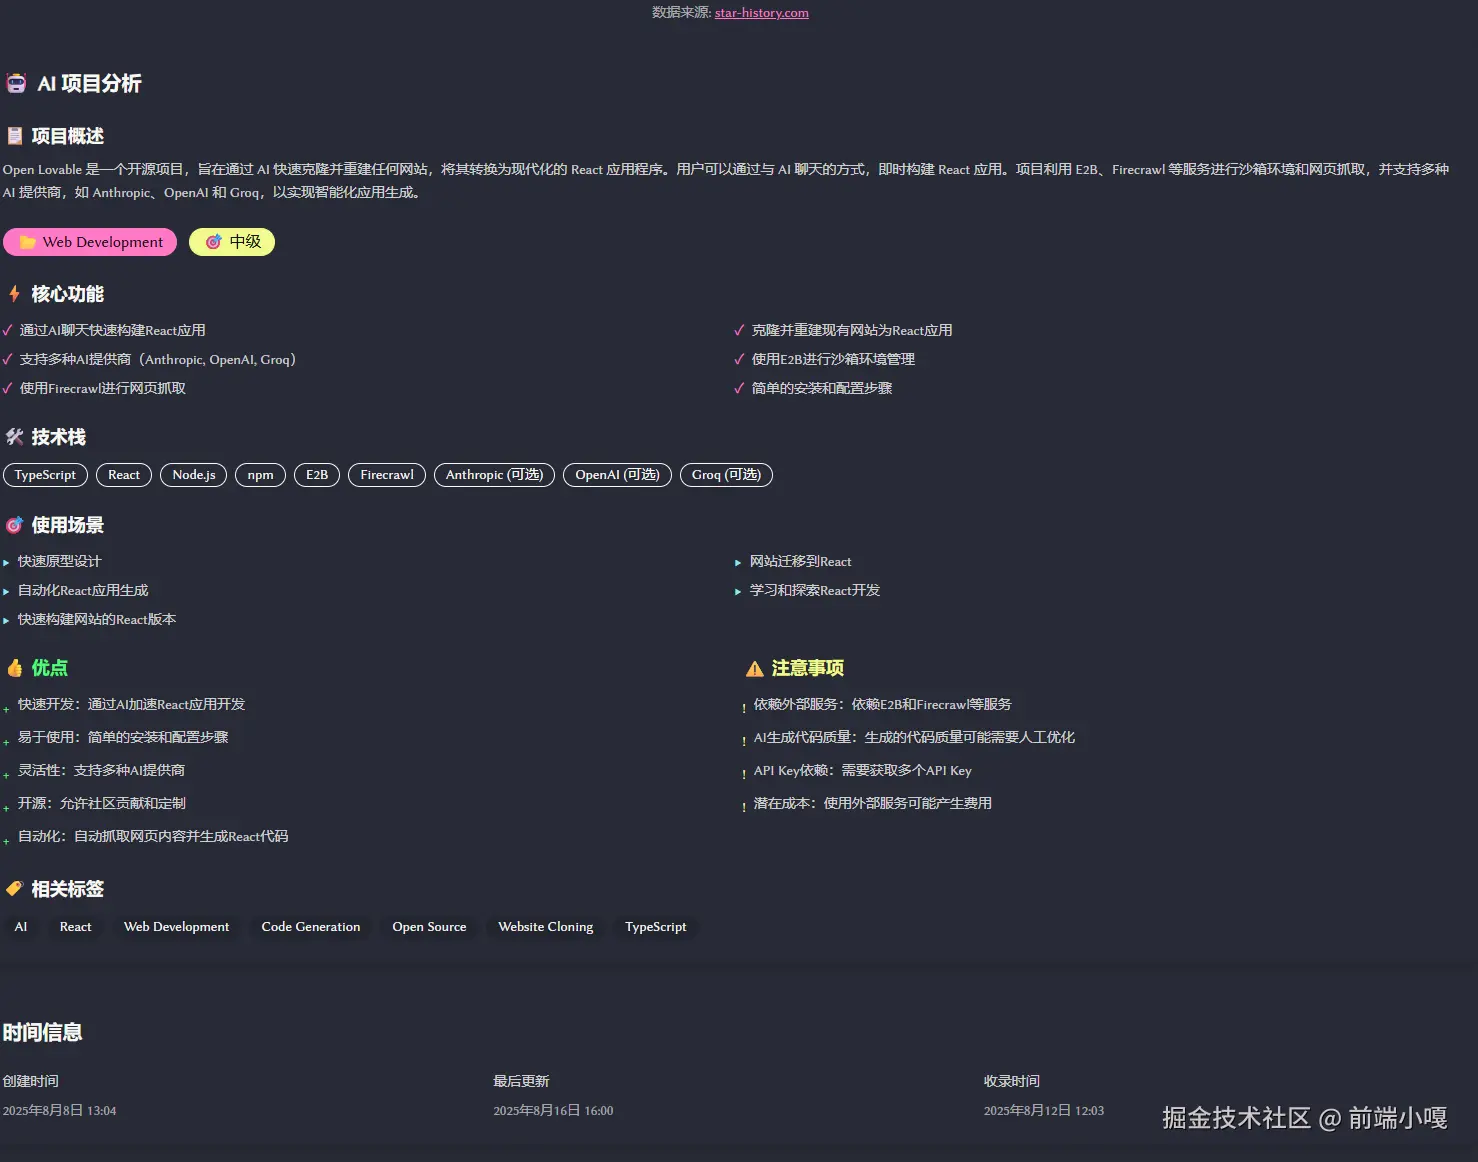1478x1162 pixels.
Task: Click the folder icon inside Web Development badge
Action: tap(28, 242)
